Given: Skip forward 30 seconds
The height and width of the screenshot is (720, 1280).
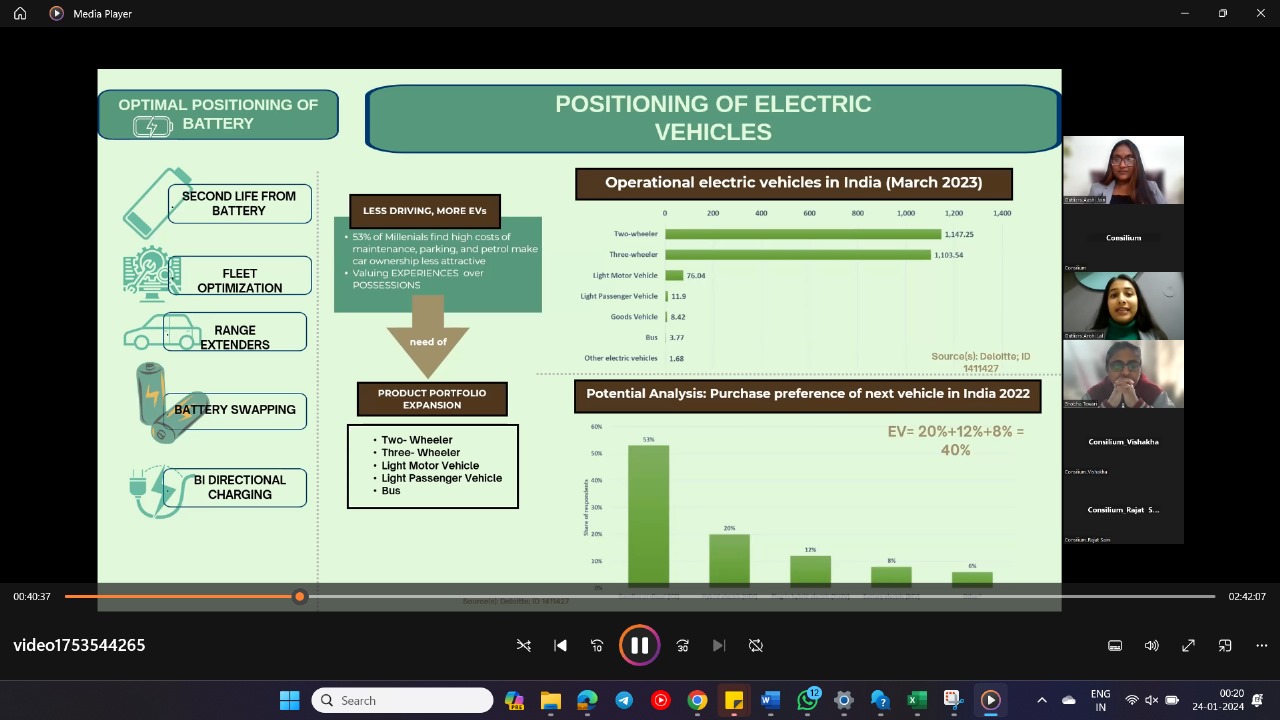Looking at the screenshot, I should click(682, 646).
